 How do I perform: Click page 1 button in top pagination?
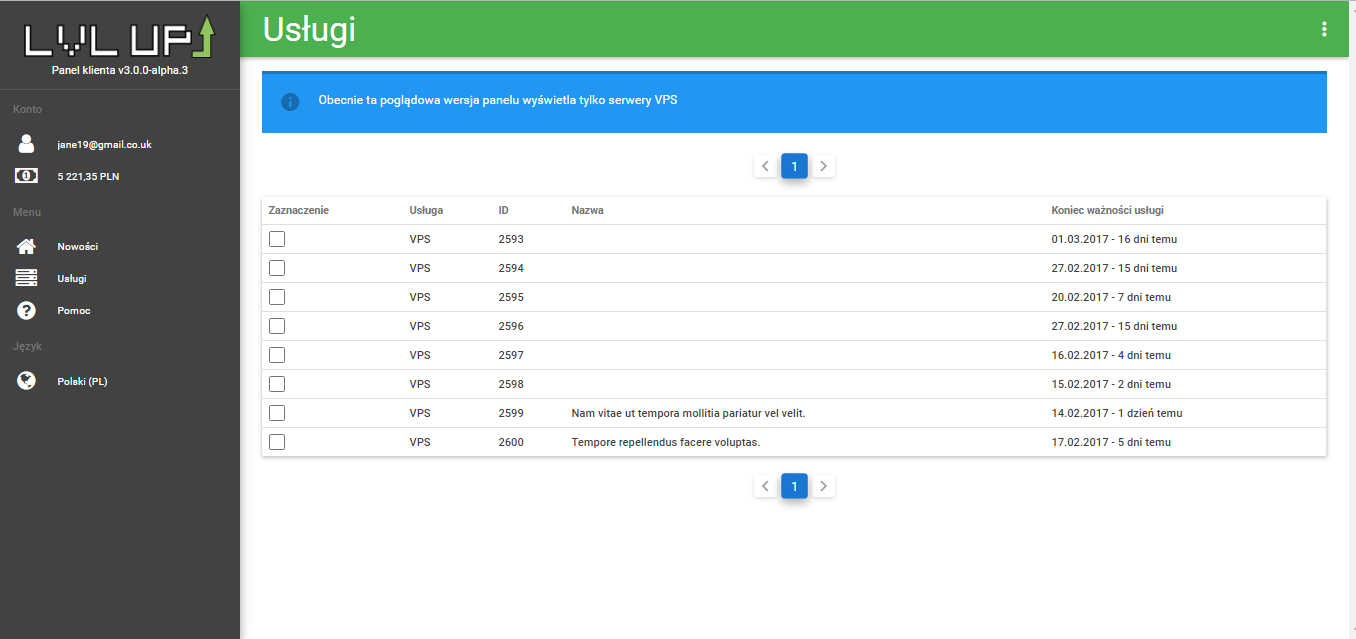tap(794, 166)
